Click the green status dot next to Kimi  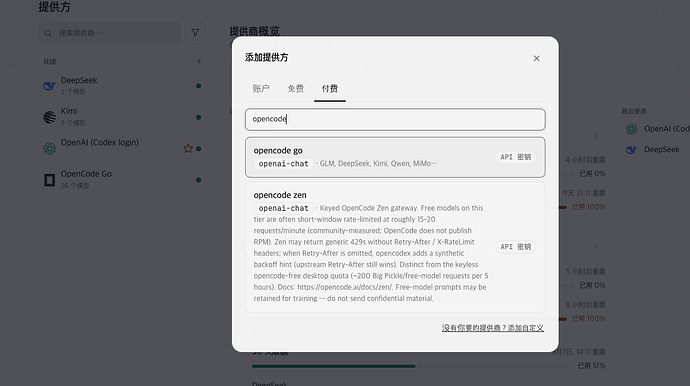[x=198, y=117]
